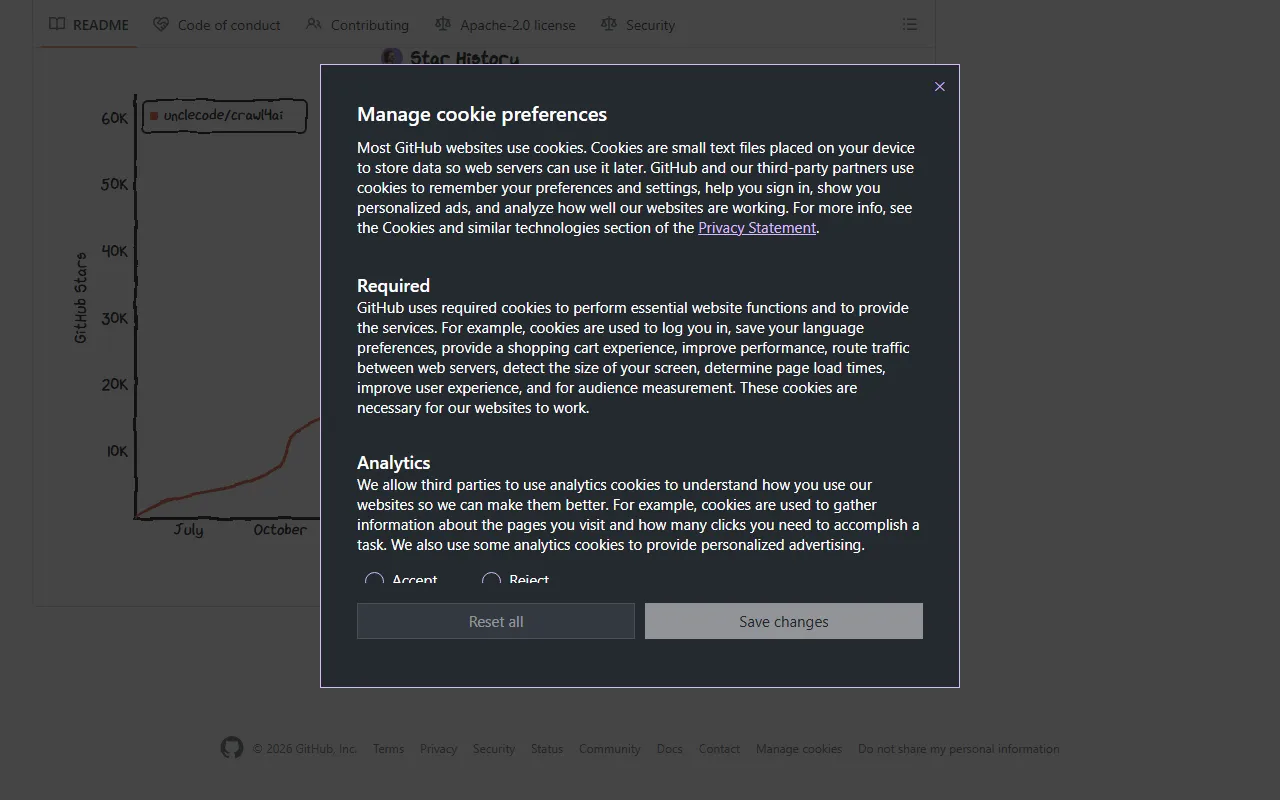Close the cookie preferences dialog
The height and width of the screenshot is (800, 1280).
[x=939, y=87]
